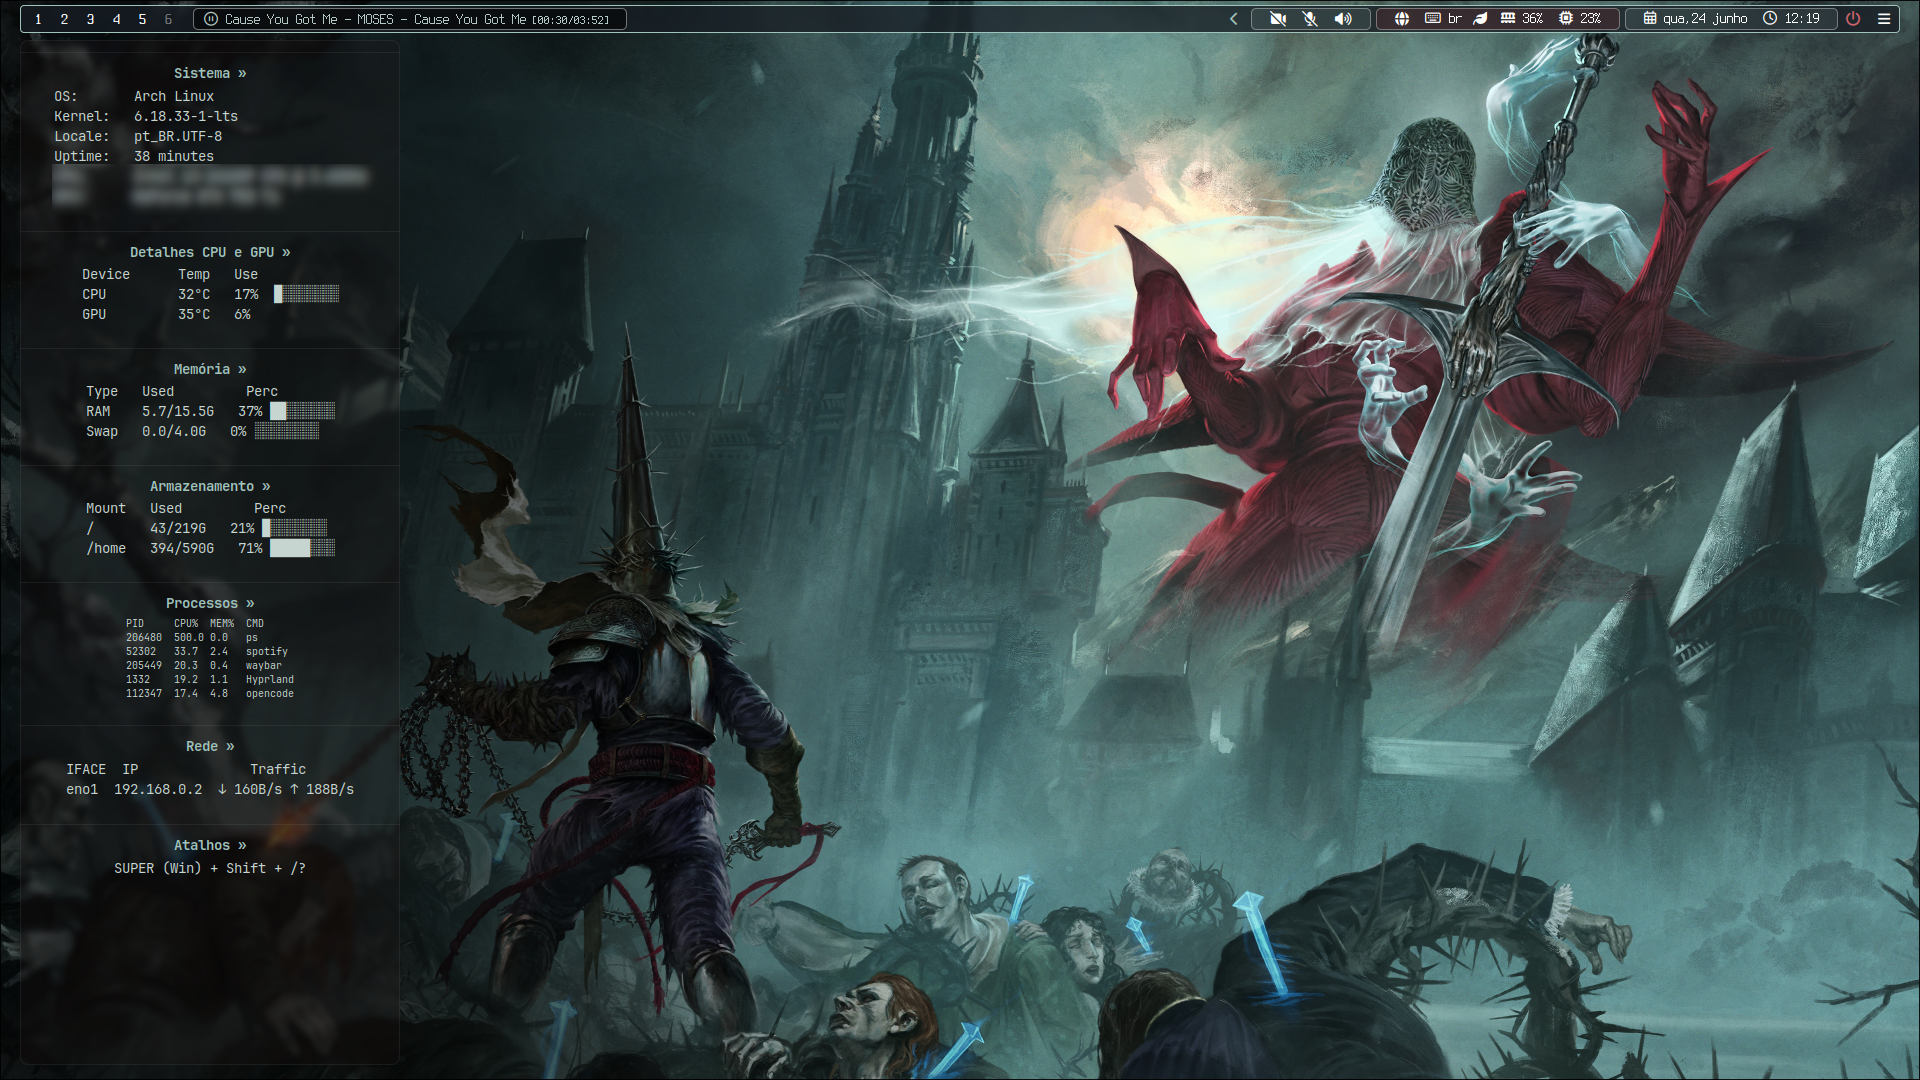1920x1080 pixels.
Task: Click the Swap used value 0.0/4.0G
Action: tap(174, 431)
